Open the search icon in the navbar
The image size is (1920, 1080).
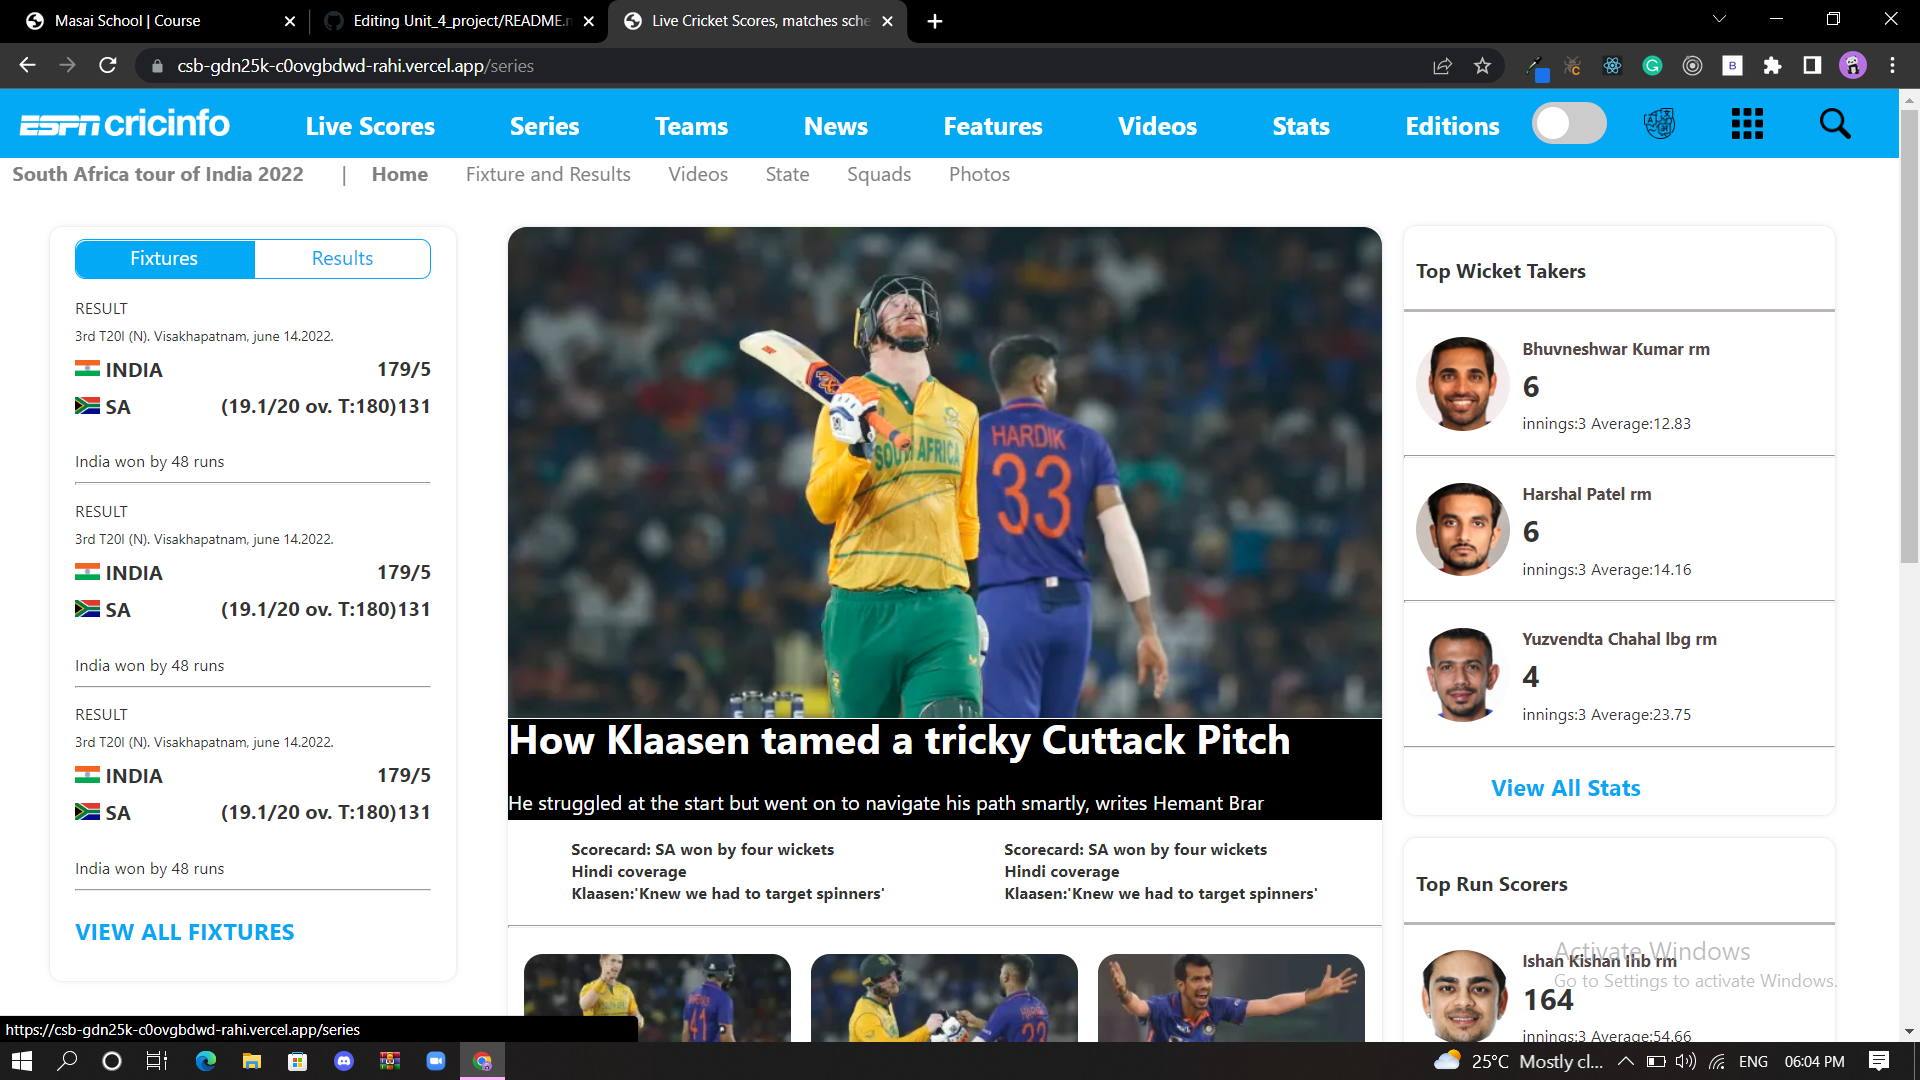tap(1834, 123)
